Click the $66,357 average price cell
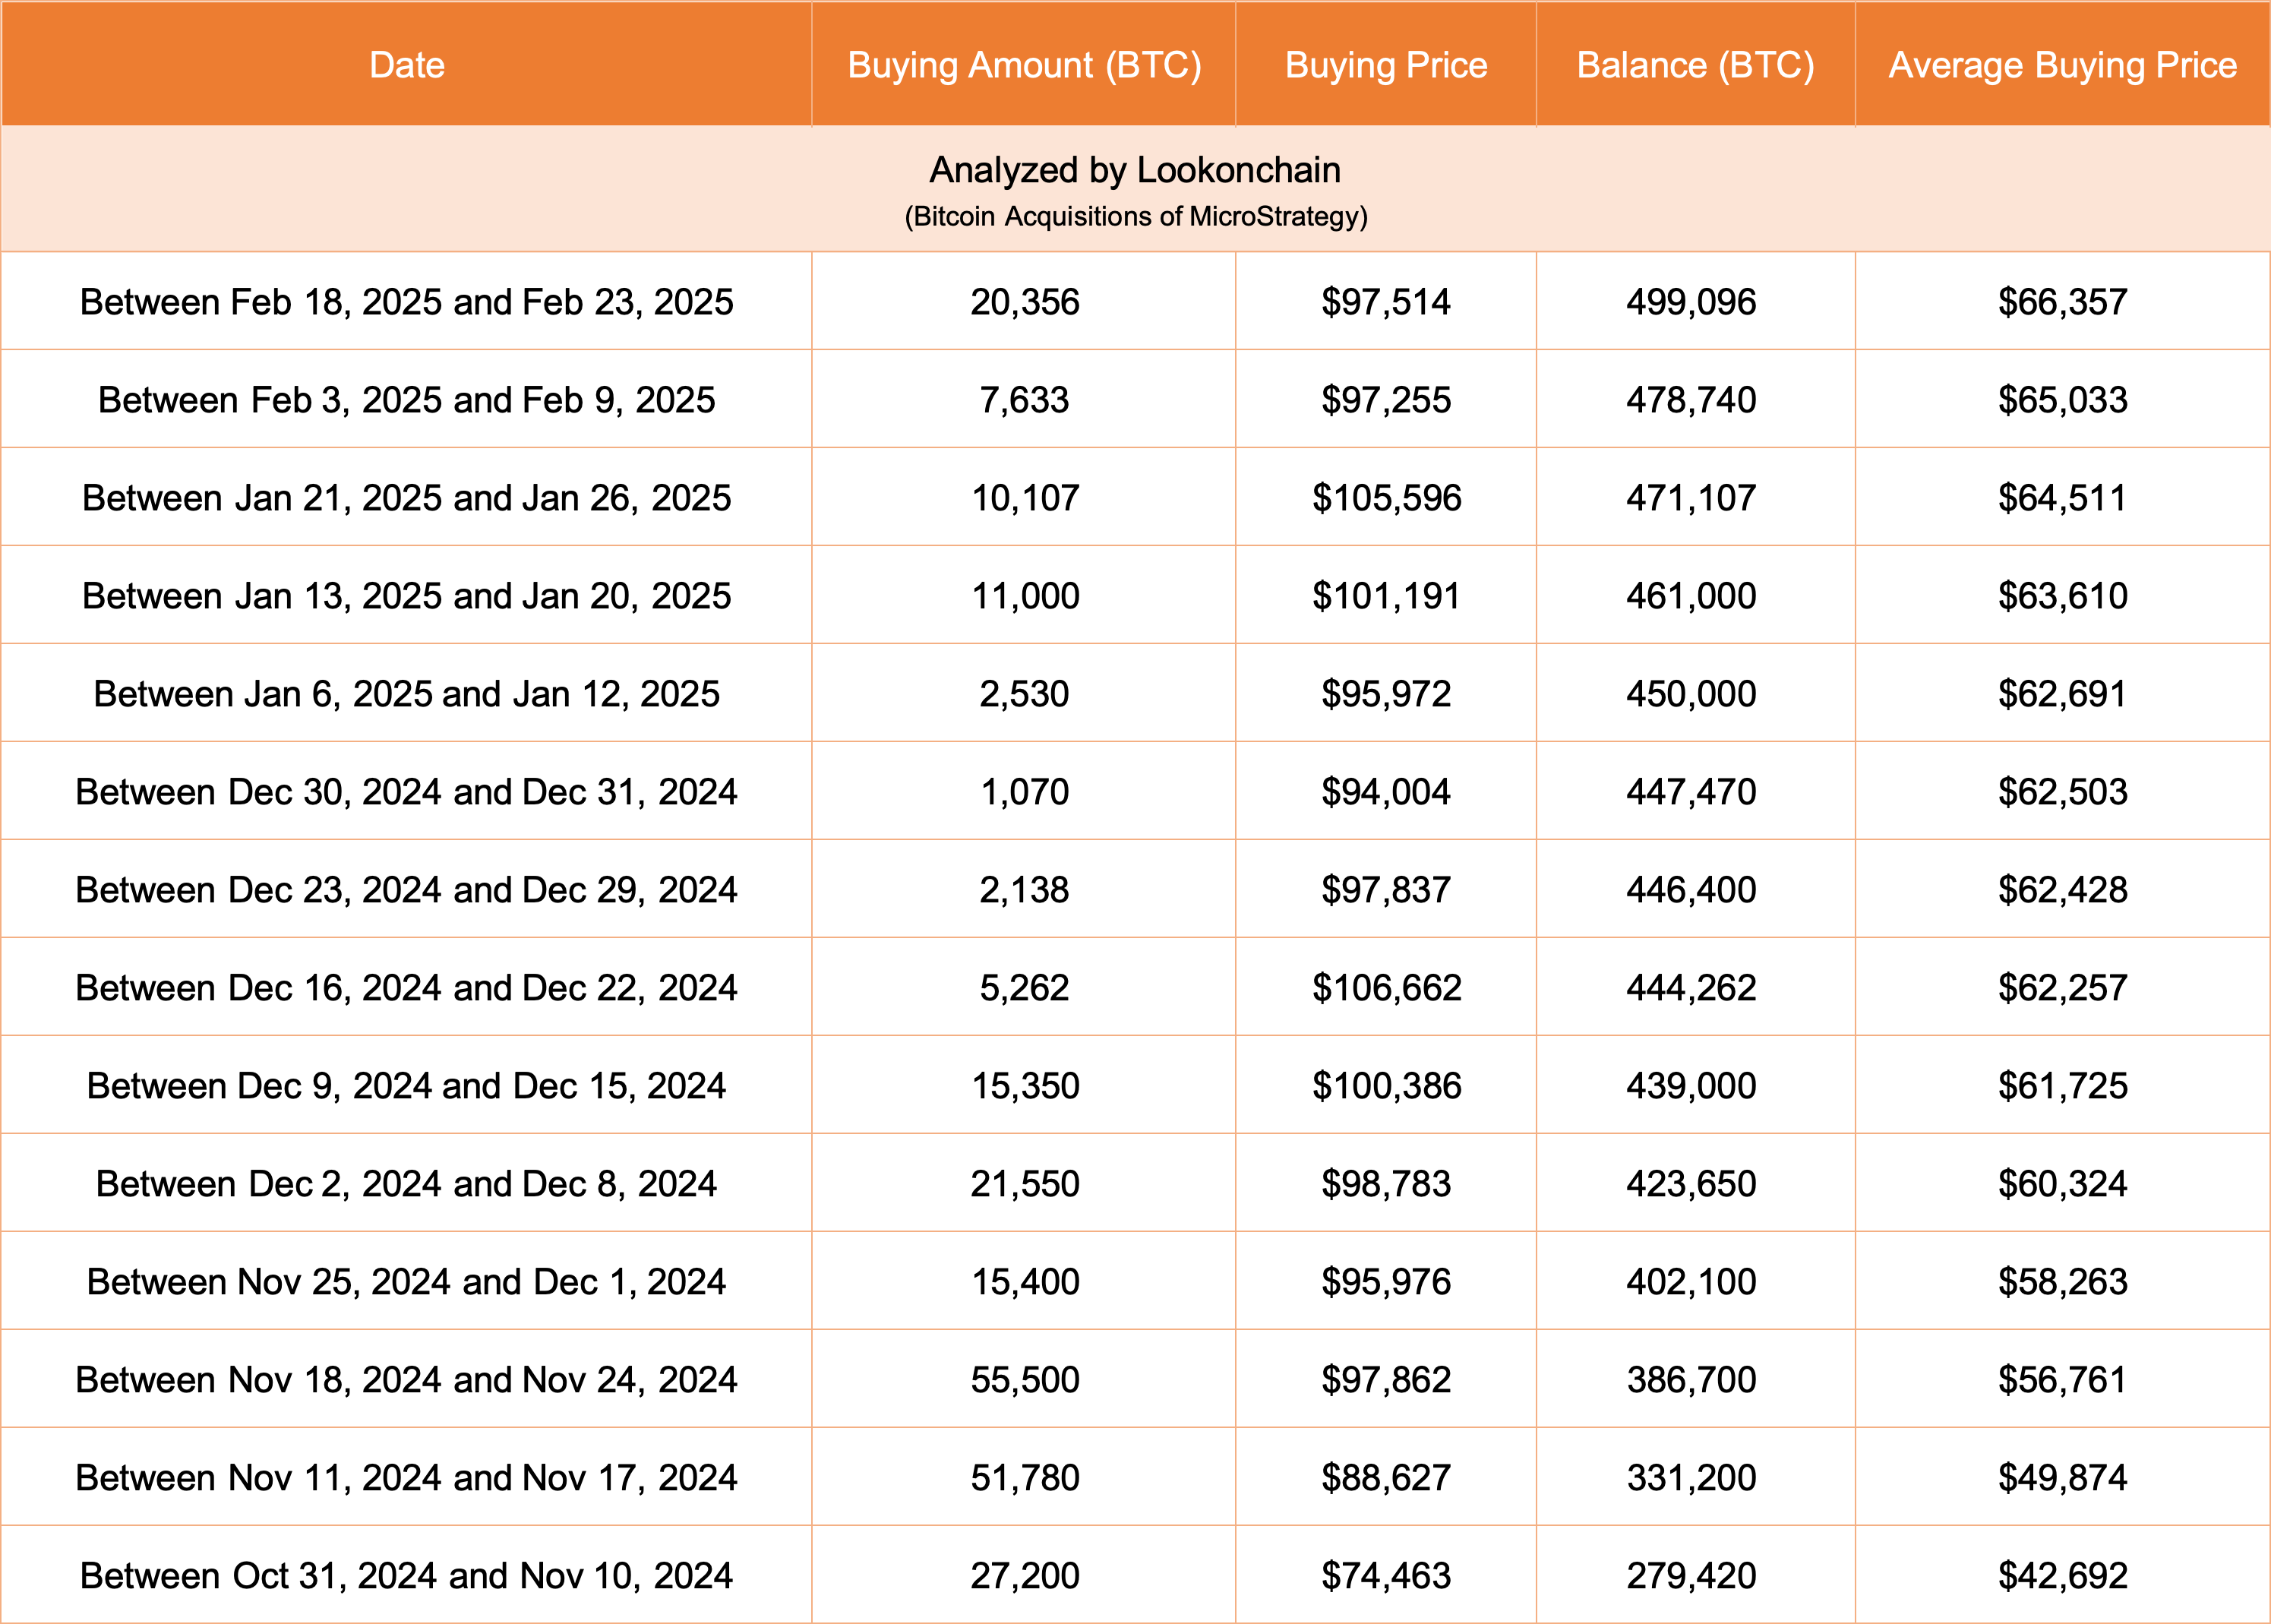2271x1624 pixels. pyautogui.click(x=2062, y=302)
